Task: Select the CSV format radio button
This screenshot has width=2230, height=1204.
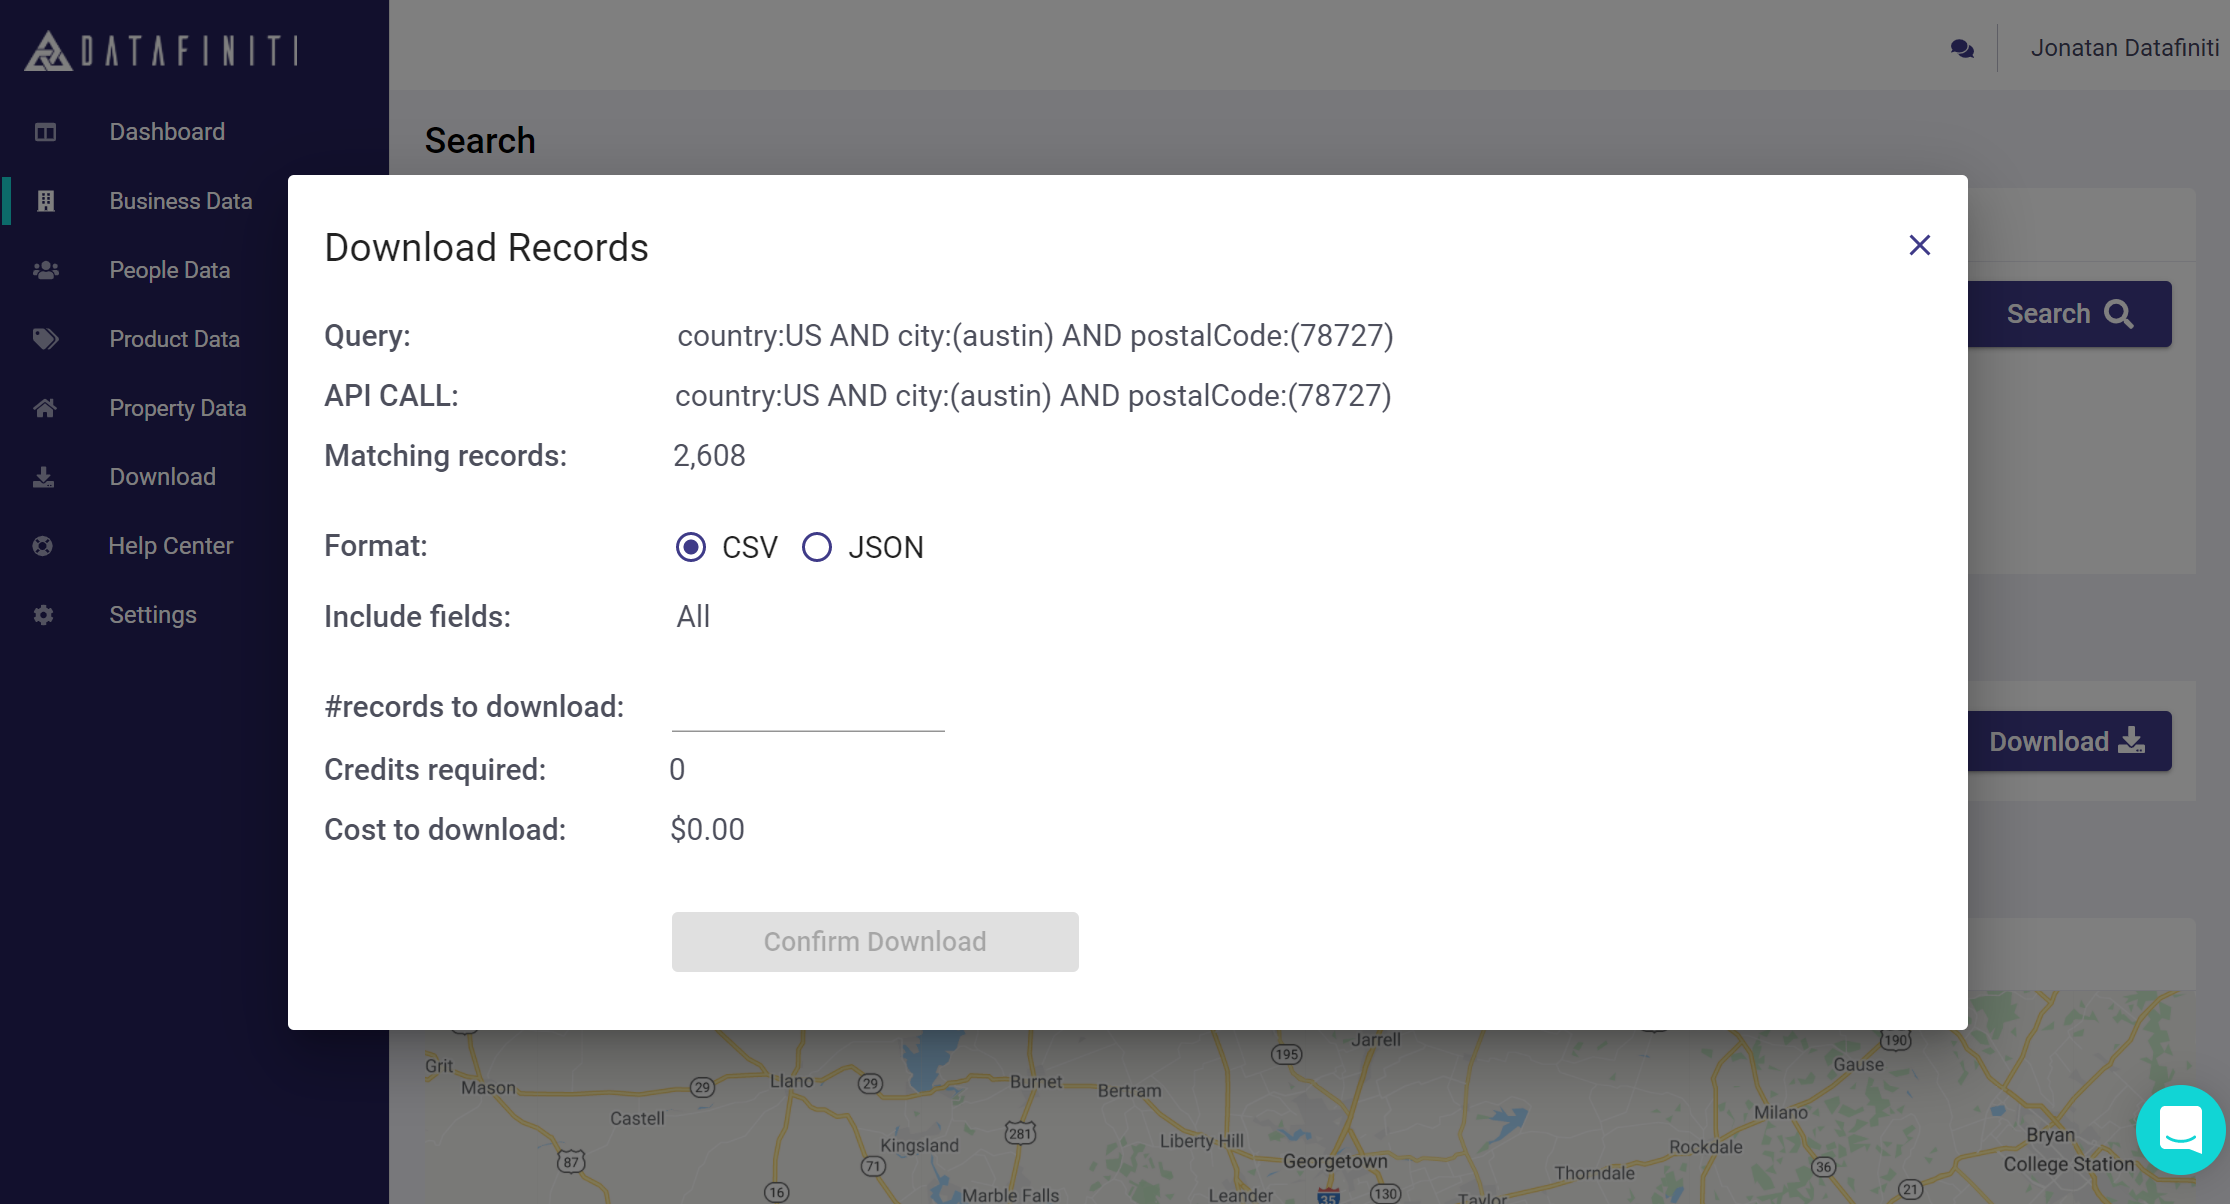Action: [x=691, y=547]
